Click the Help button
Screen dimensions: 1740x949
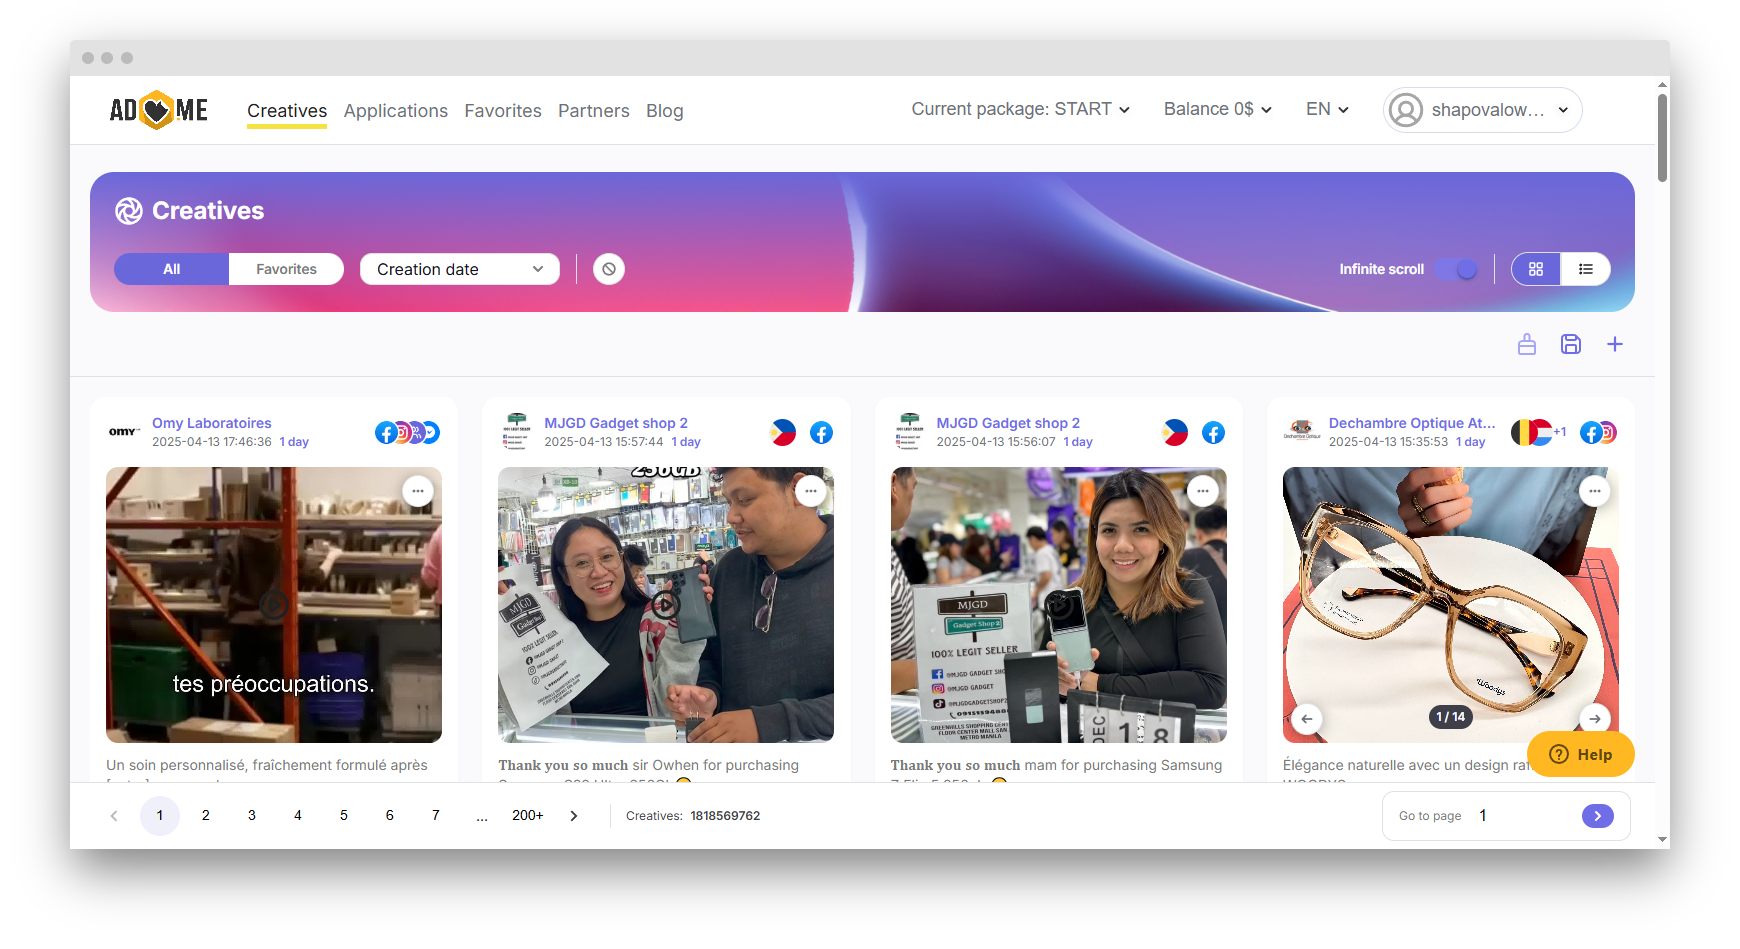pyautogui.click(x=1580, y=754)
